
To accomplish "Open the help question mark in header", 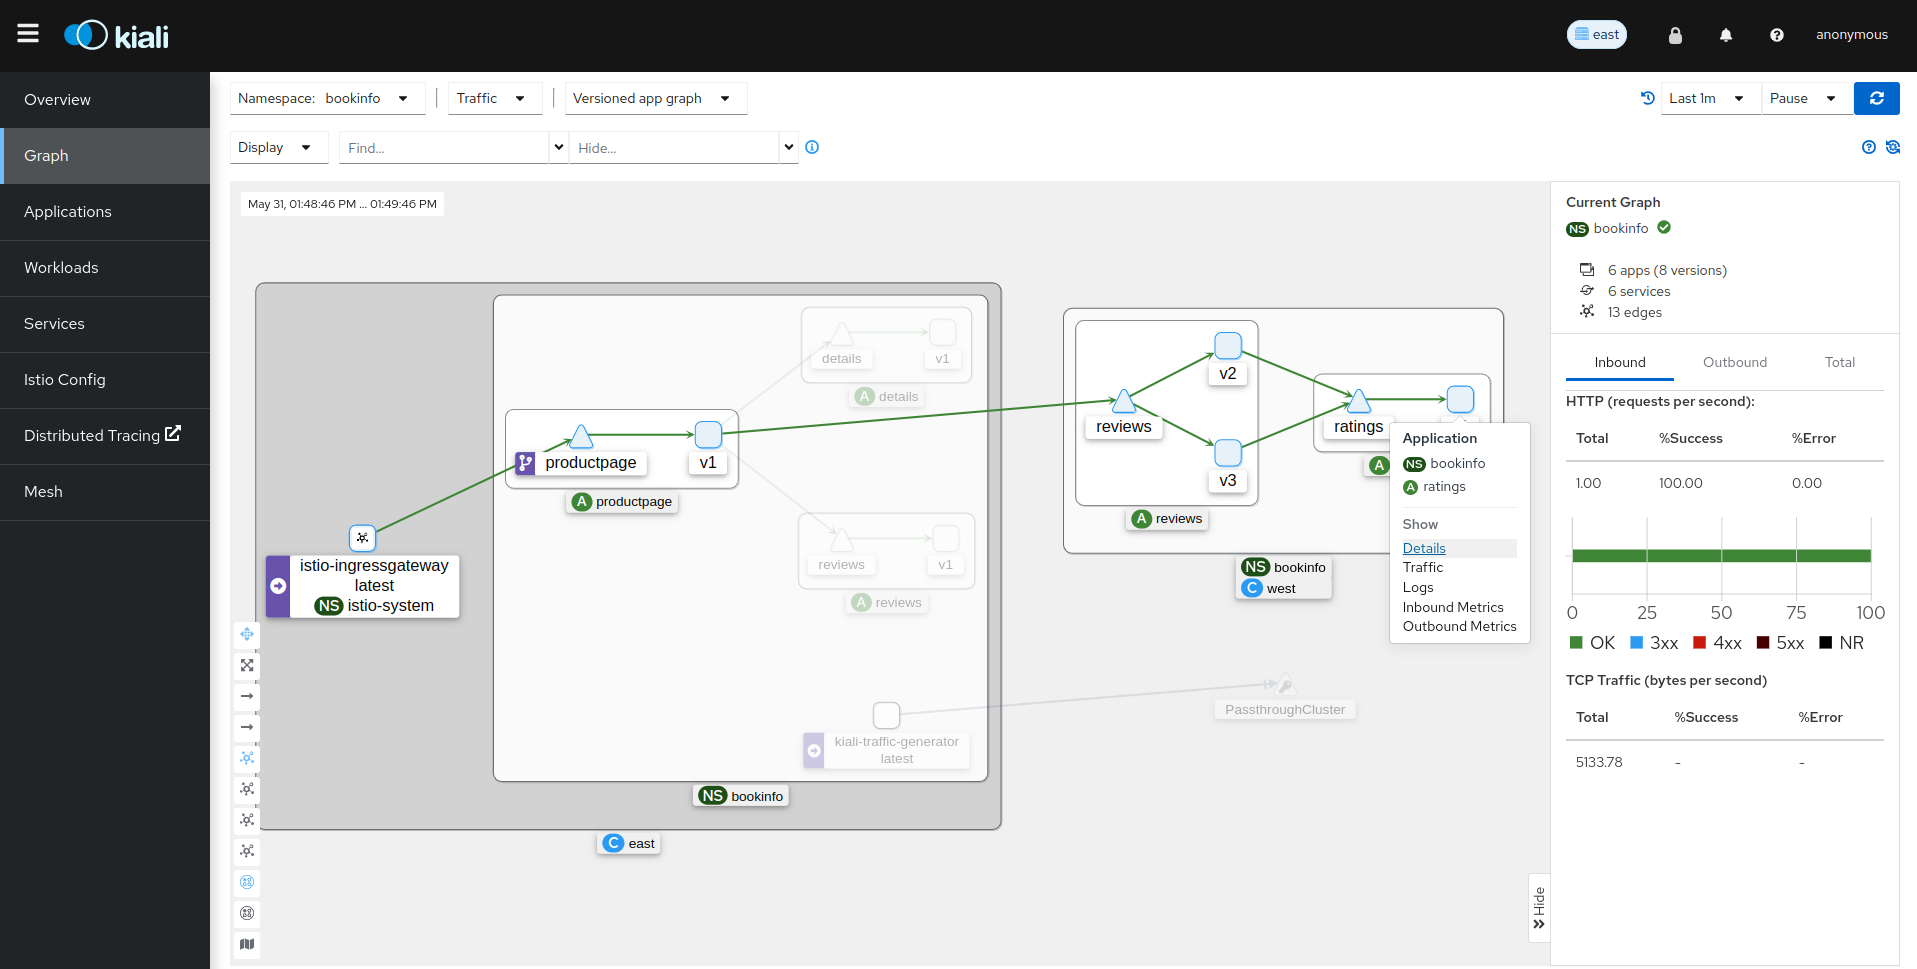I will (x=1776, y=35).
